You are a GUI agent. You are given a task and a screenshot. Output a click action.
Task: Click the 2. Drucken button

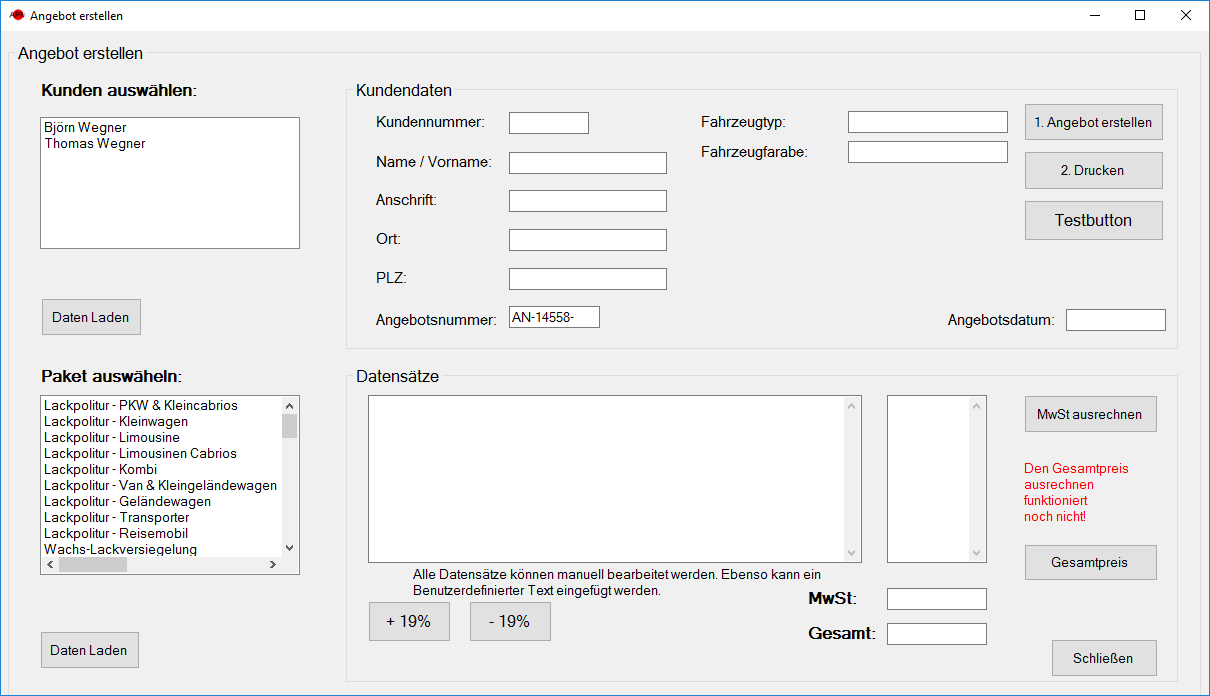[x=1093, y=170]
